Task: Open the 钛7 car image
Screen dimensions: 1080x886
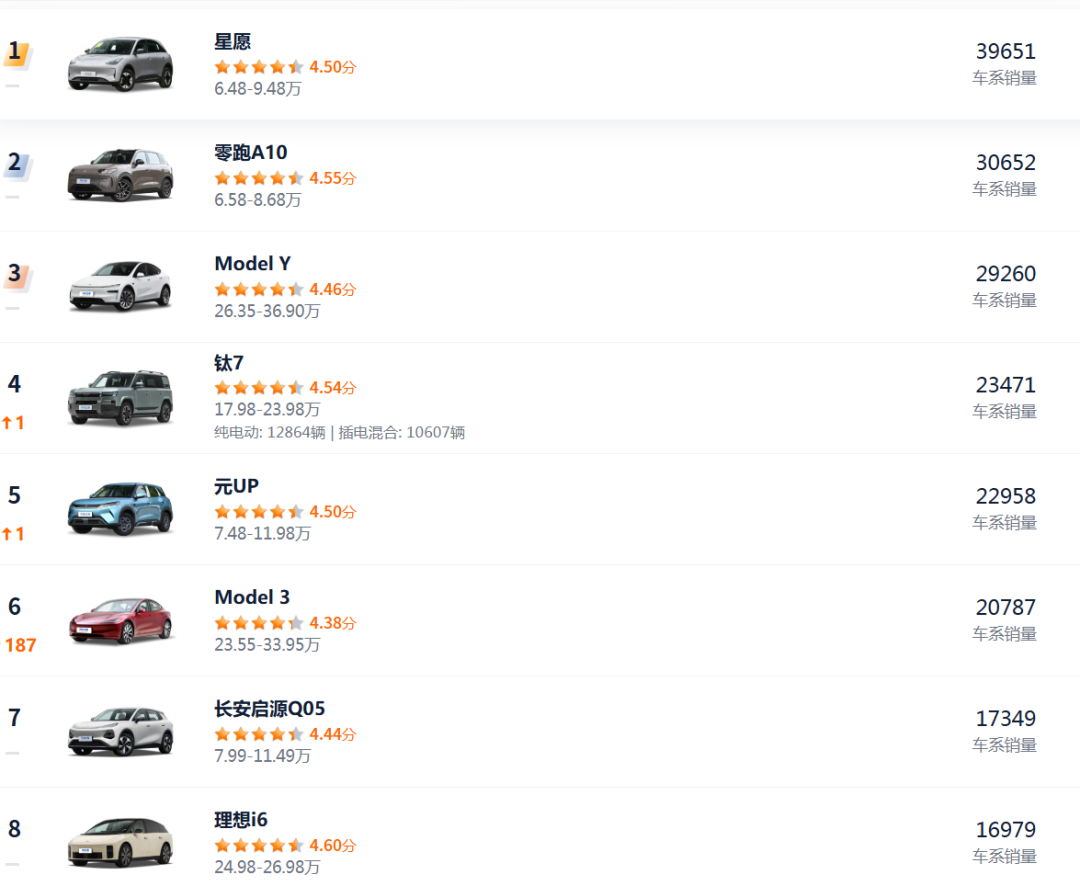Action: (121, 398)
